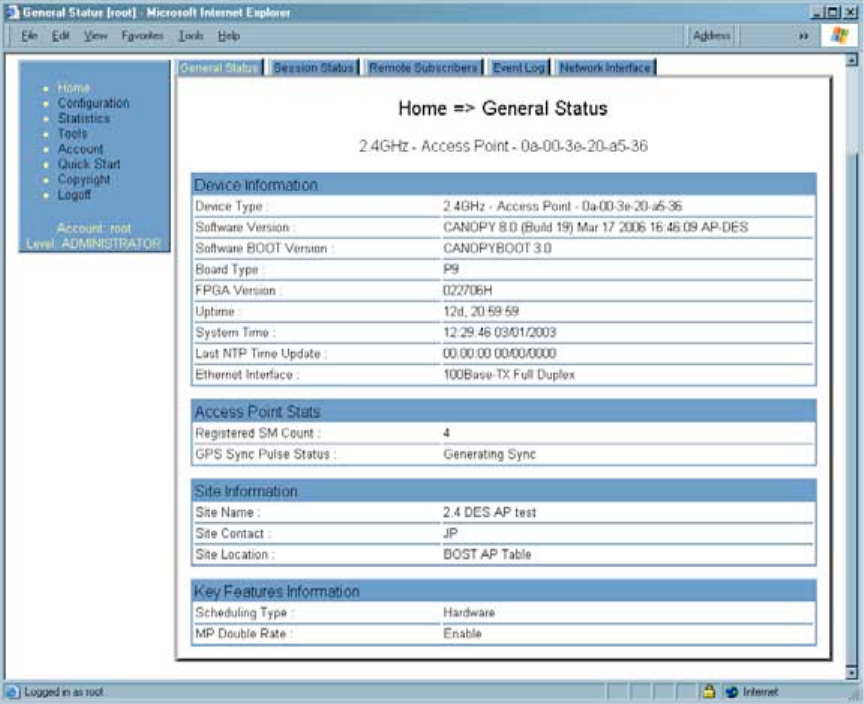
Task: Click the Site Contact value JP
Action: pyautogui.click(x=450, y=533)
